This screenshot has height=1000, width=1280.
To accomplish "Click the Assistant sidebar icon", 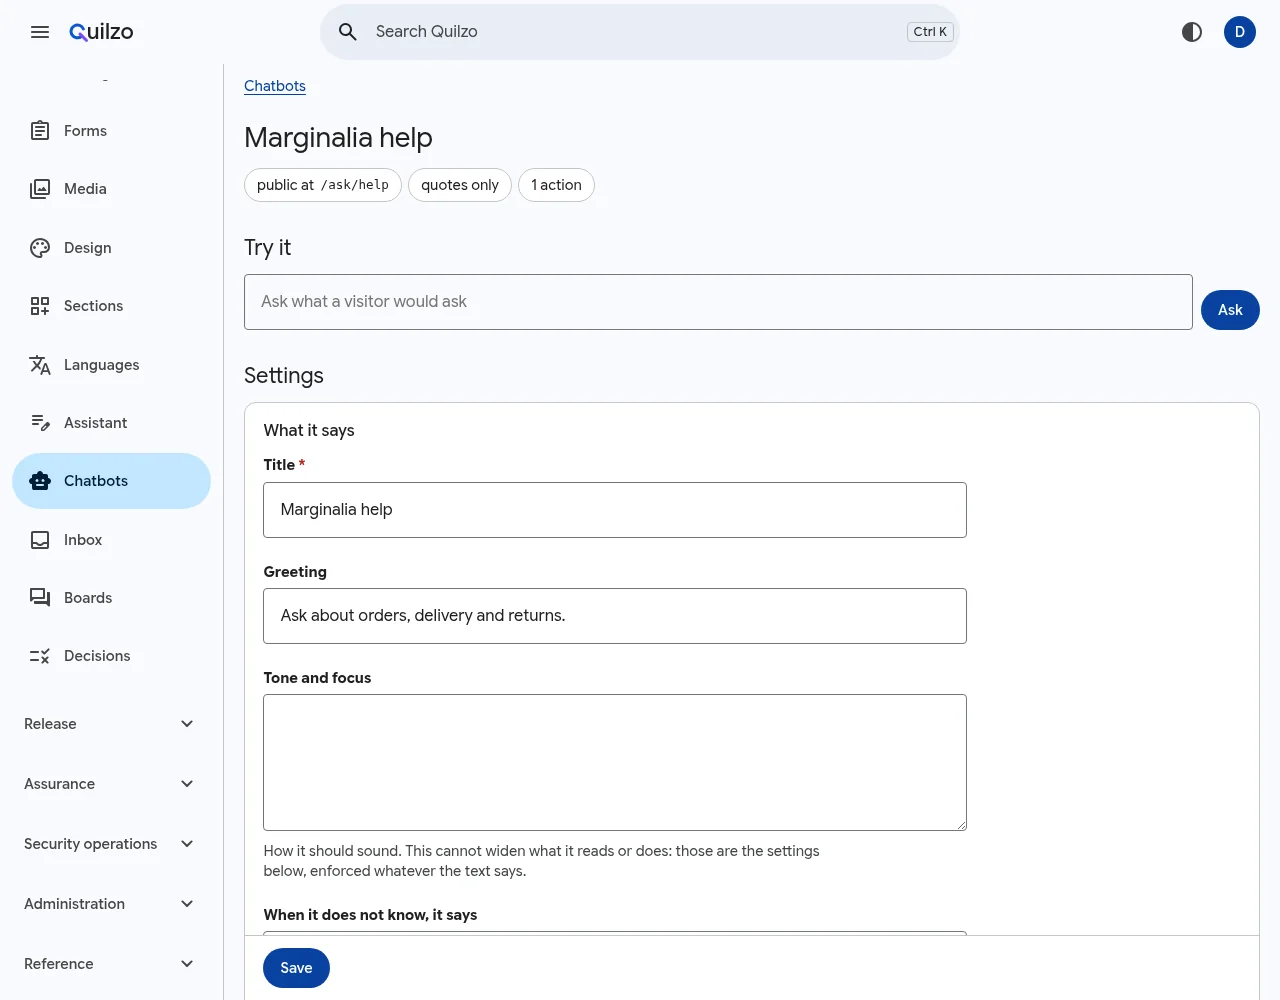I will (x=40, y=423).
